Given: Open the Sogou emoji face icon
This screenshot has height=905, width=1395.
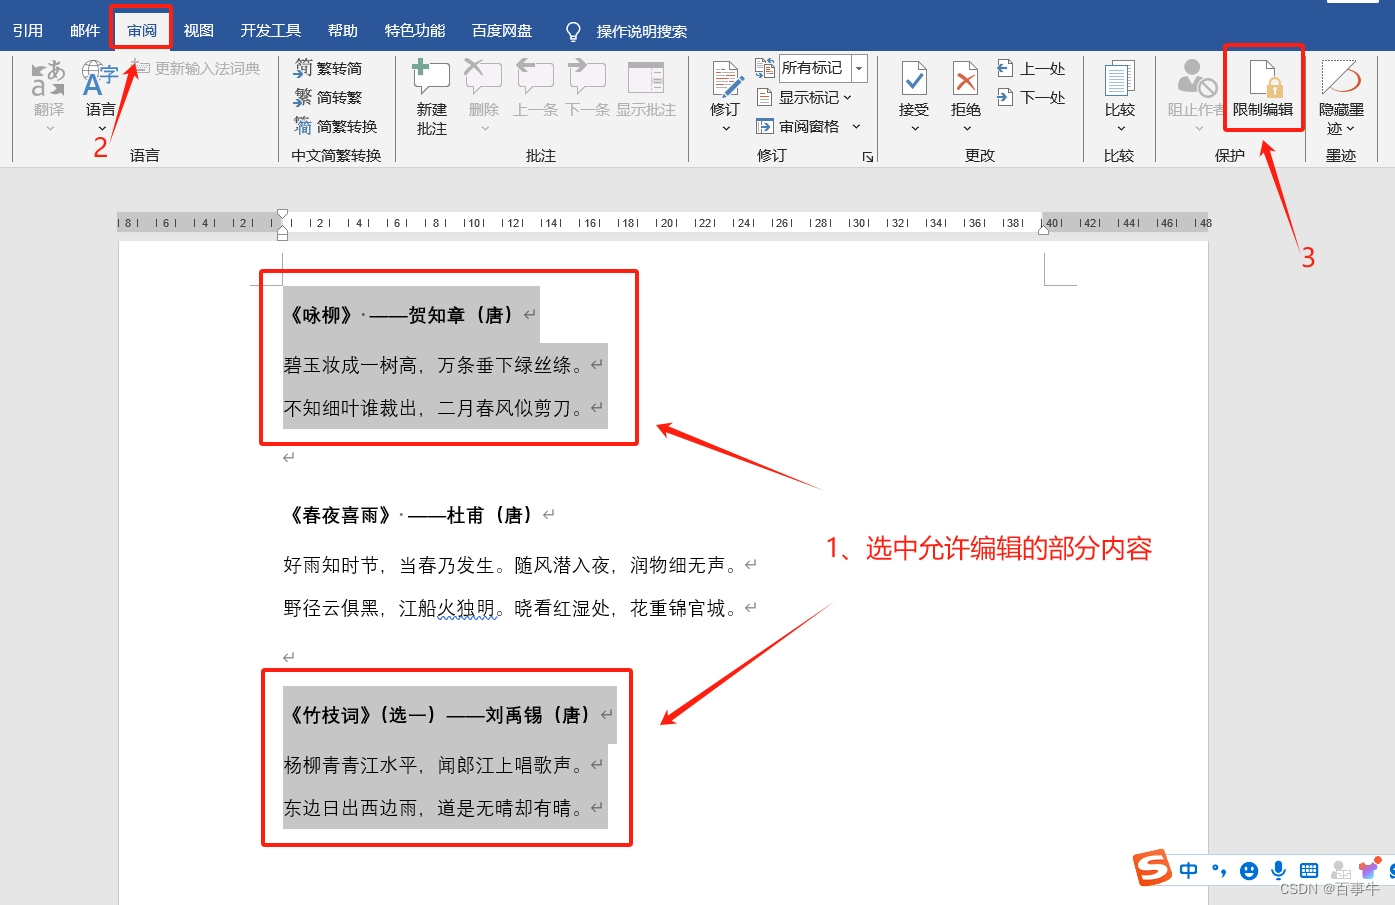Looking at the screenshot, I should 1249,871.
